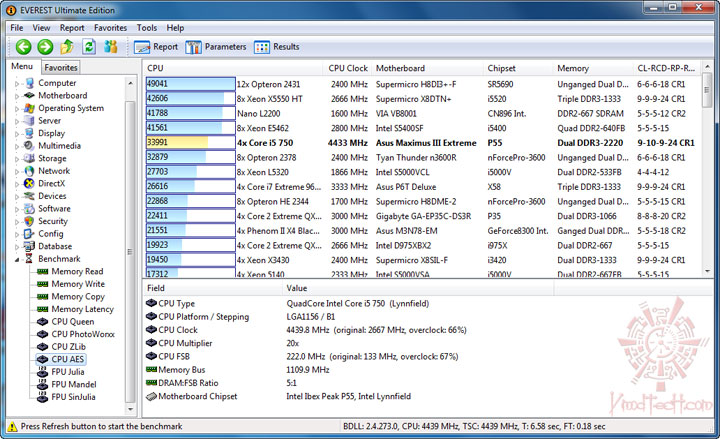Image resolution: width=720 pixels, height=439 pixels.
Task: Open the File menu
Action: 17,28
